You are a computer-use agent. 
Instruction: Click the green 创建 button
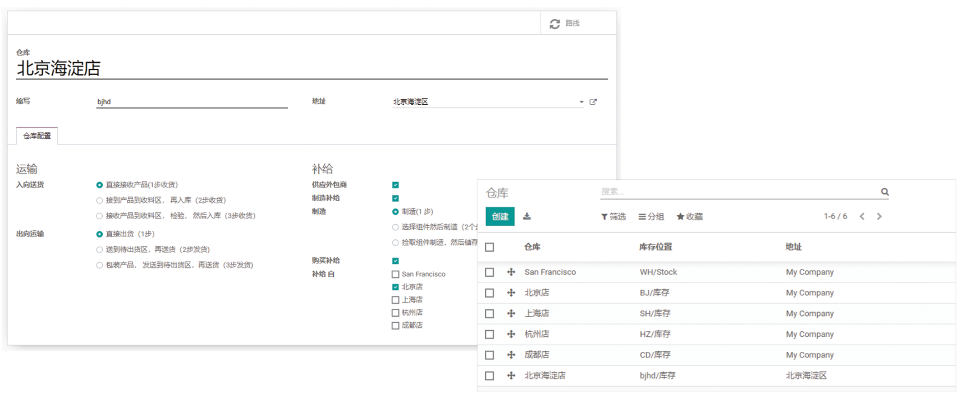click(500, 216)
